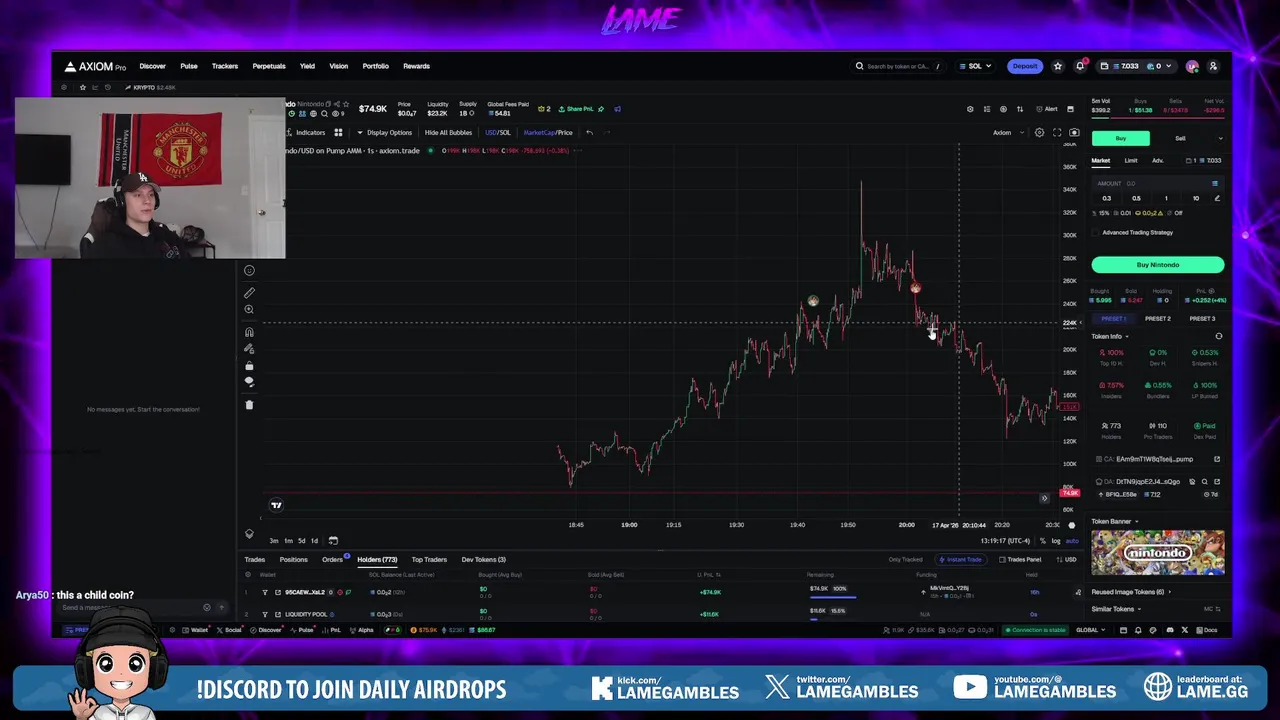Open the Discover page in top navigation

tap(152, 66)
